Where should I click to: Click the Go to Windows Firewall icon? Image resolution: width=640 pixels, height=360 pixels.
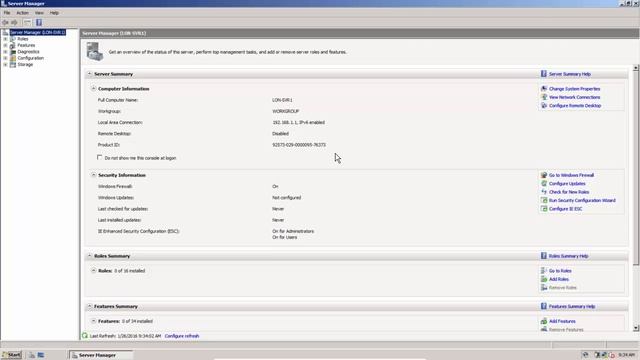pyautogui.click(x=544, y=175)
